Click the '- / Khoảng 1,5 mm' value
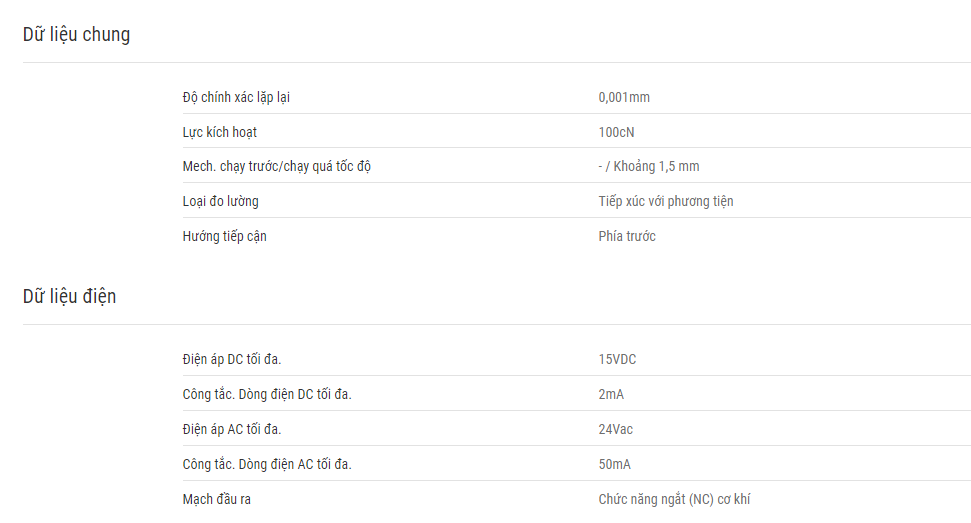 click(x=648, y=166)
